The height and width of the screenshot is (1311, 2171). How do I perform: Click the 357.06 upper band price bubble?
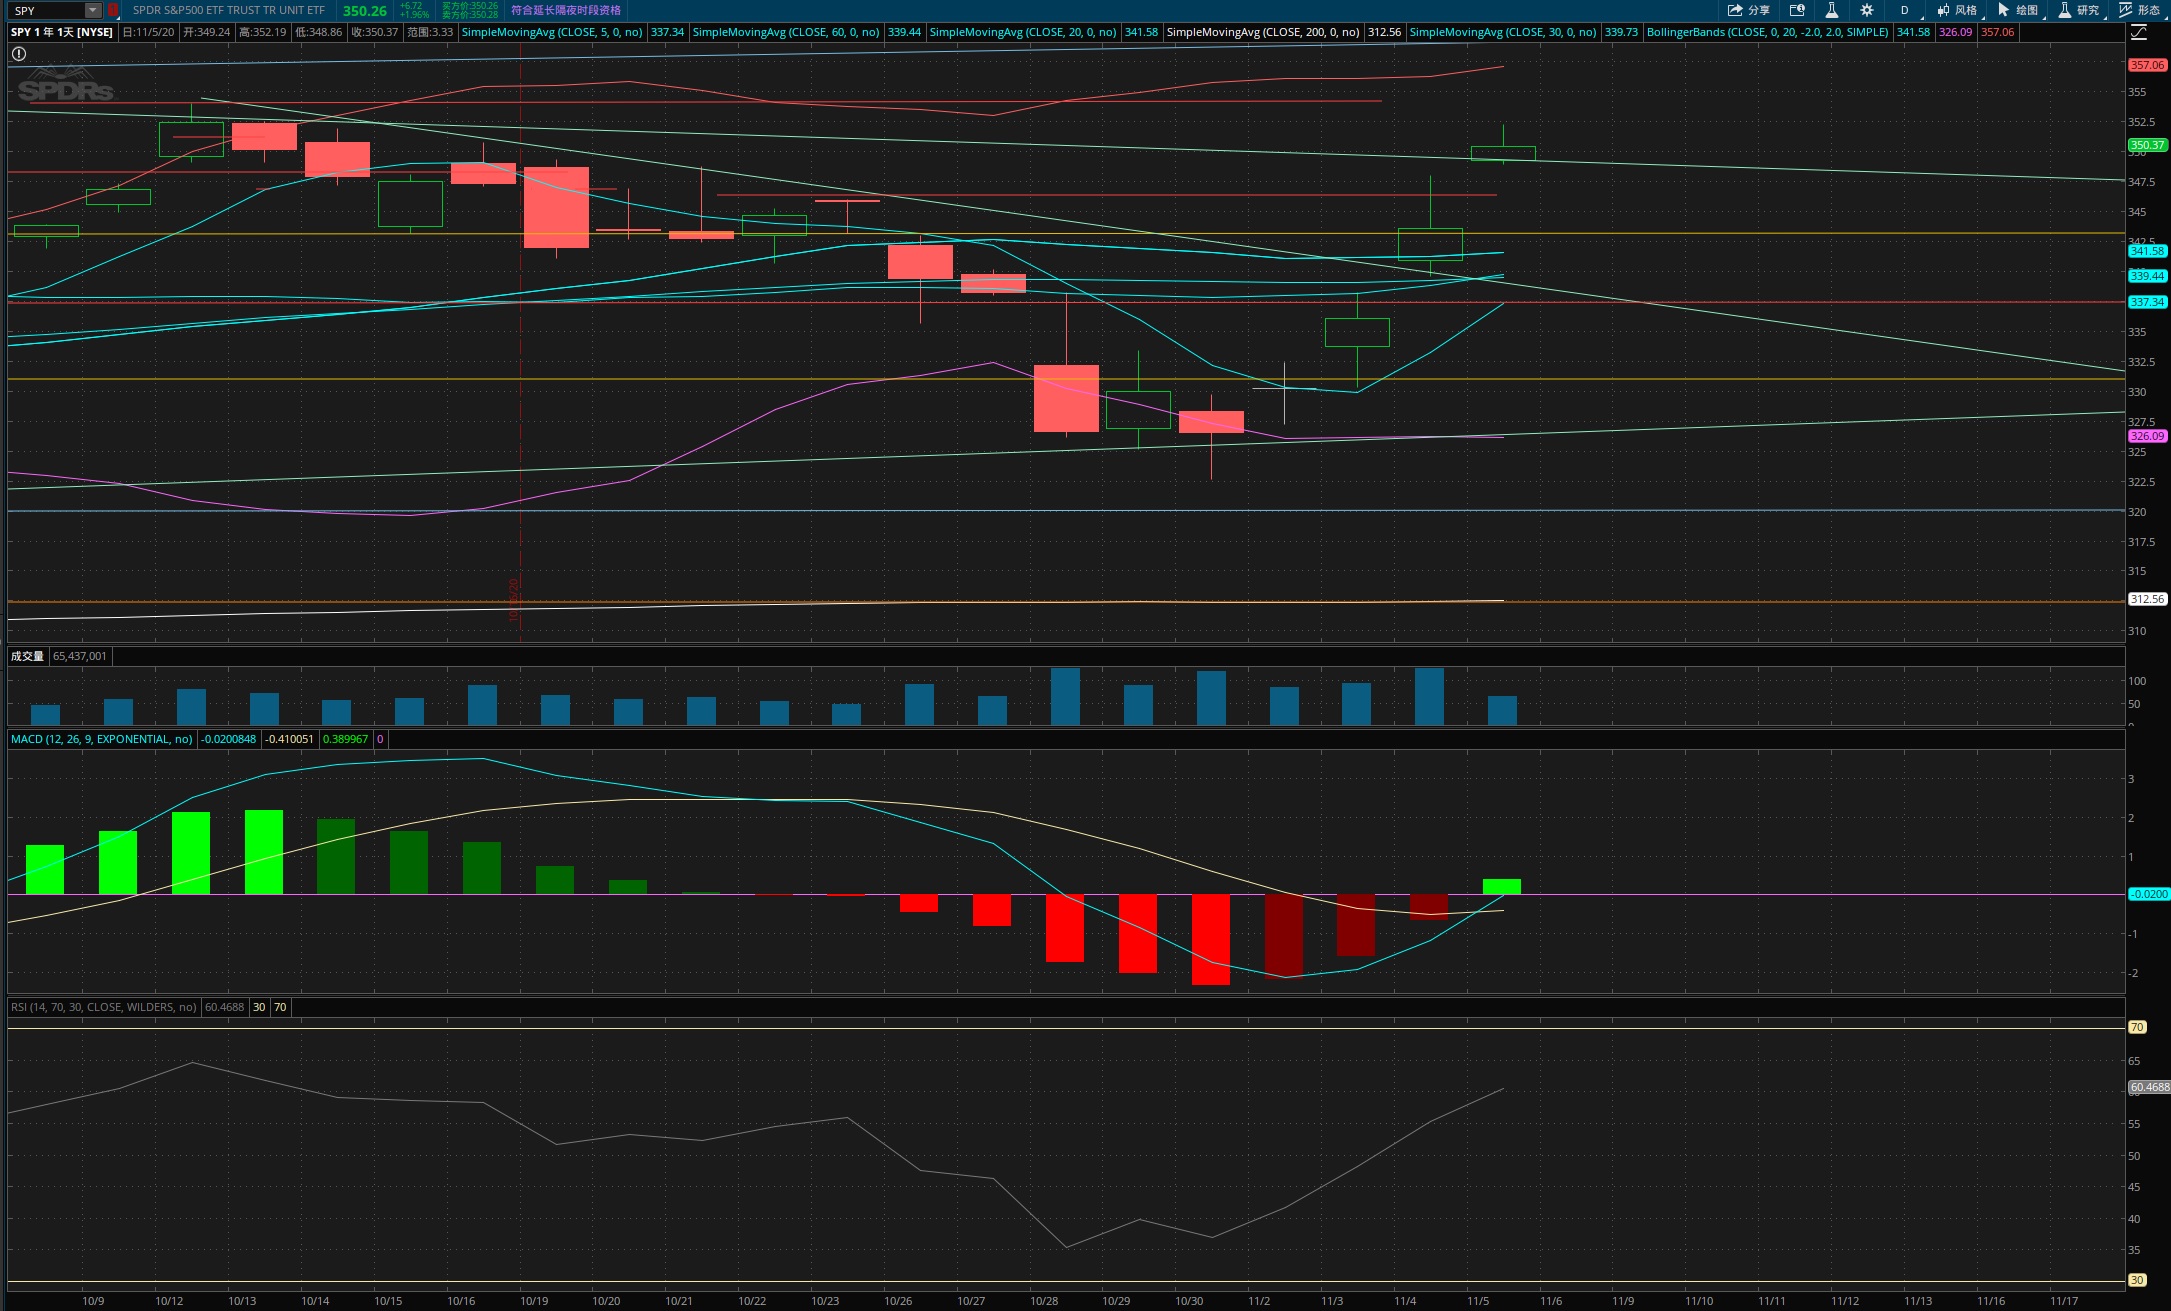tap(2147, 65)
